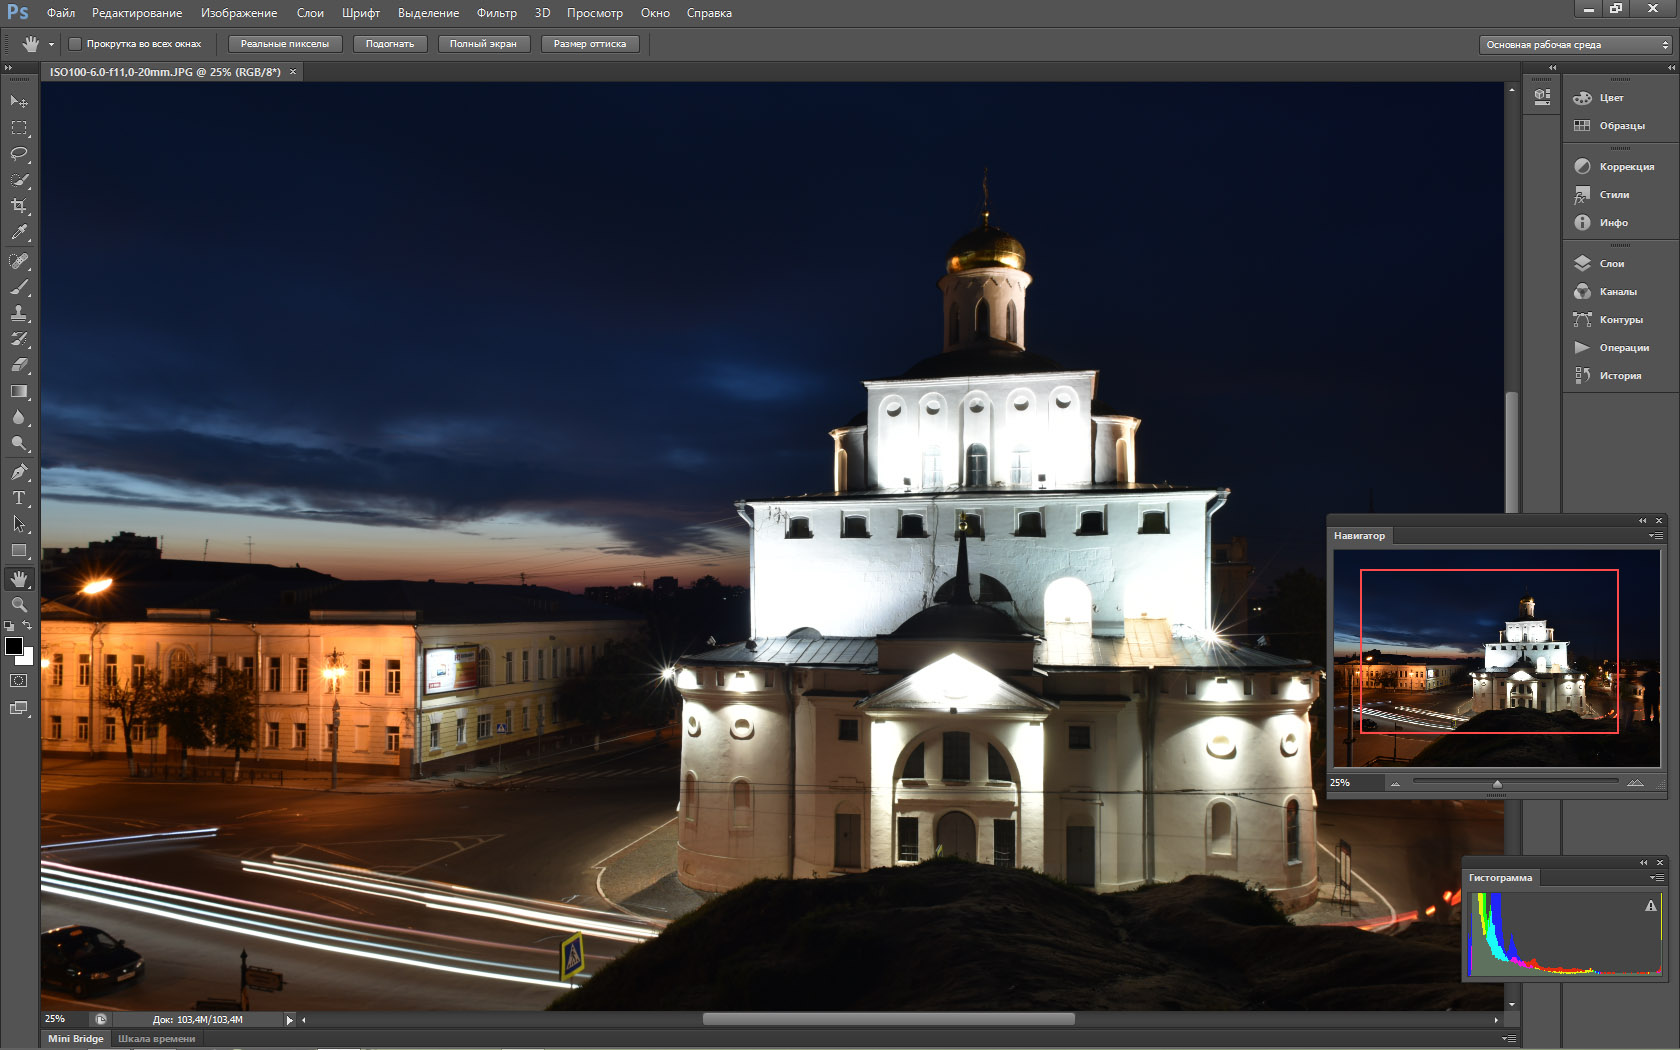The height and width of the screenshot is (1050, 1680).
Task: Open the Navigator panel options menu
Action: coord(1656,536)
